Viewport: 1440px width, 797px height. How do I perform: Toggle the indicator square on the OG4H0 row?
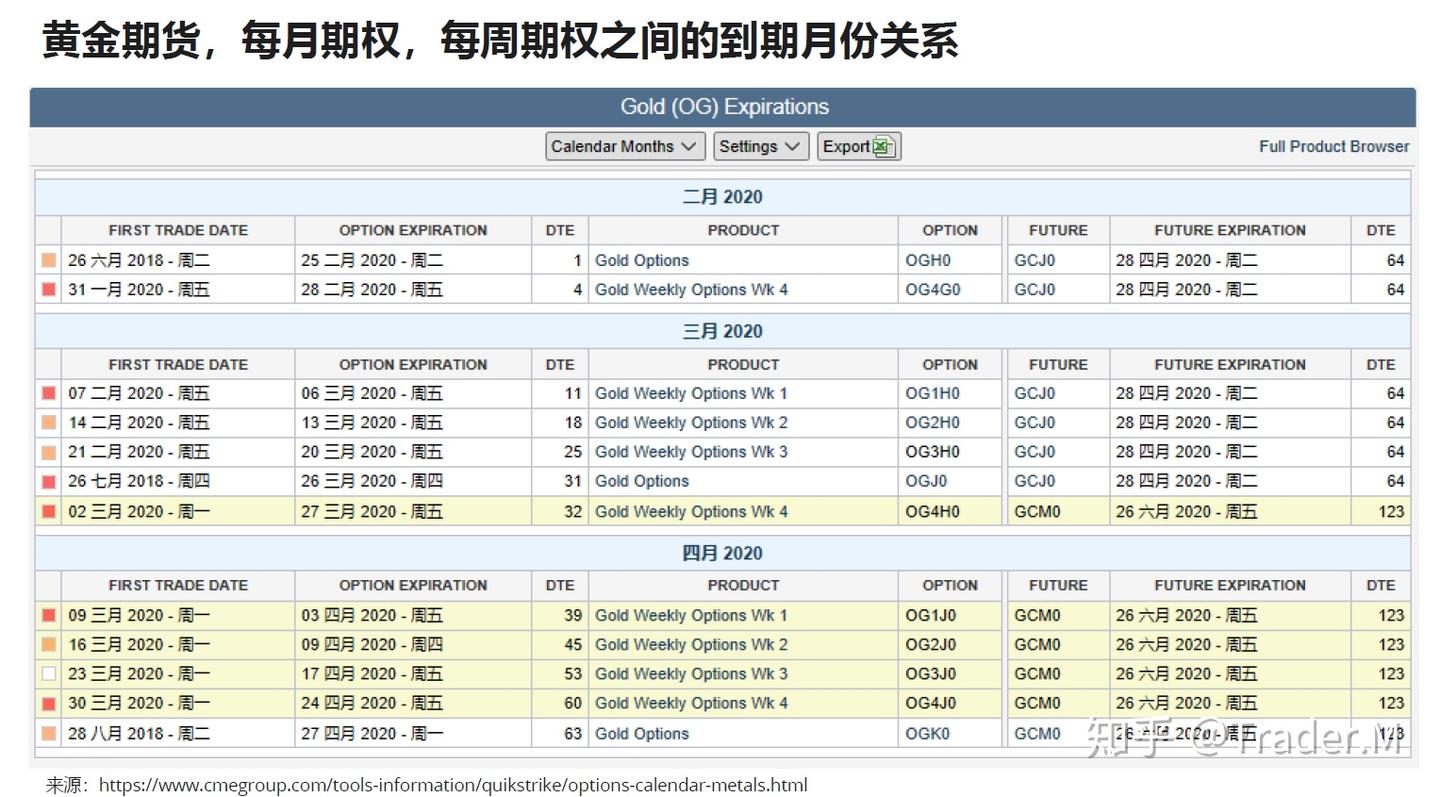(48, 511)
